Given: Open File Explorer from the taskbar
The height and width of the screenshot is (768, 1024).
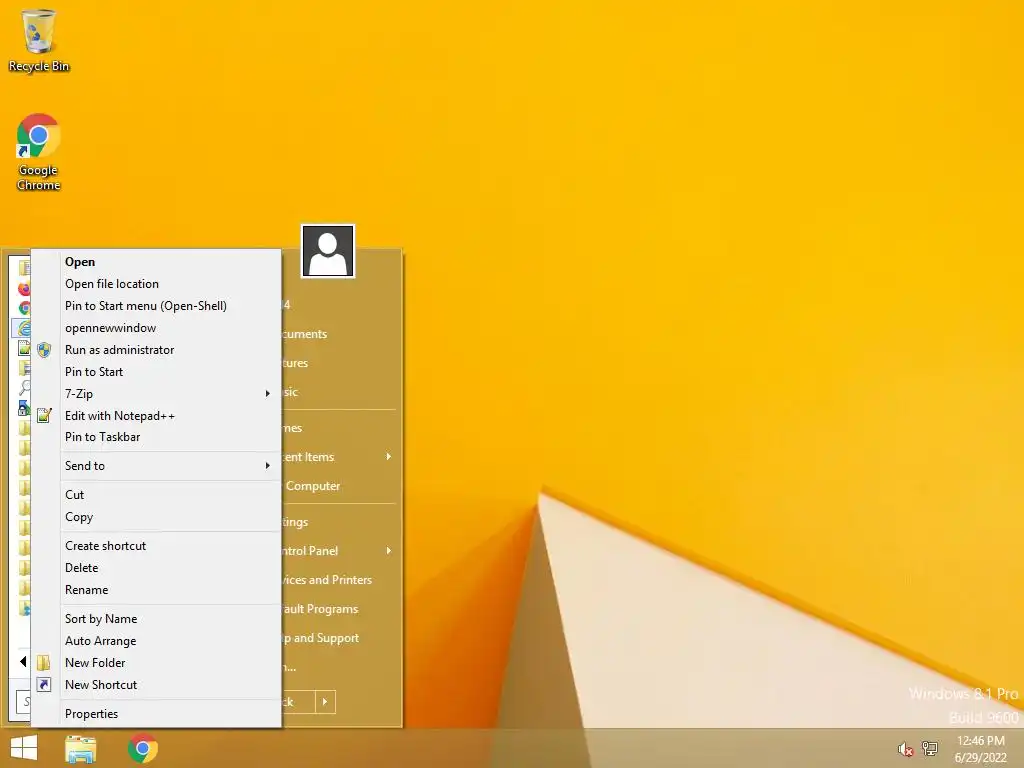Looking at the screenshot, I should (x=81, y=748).
